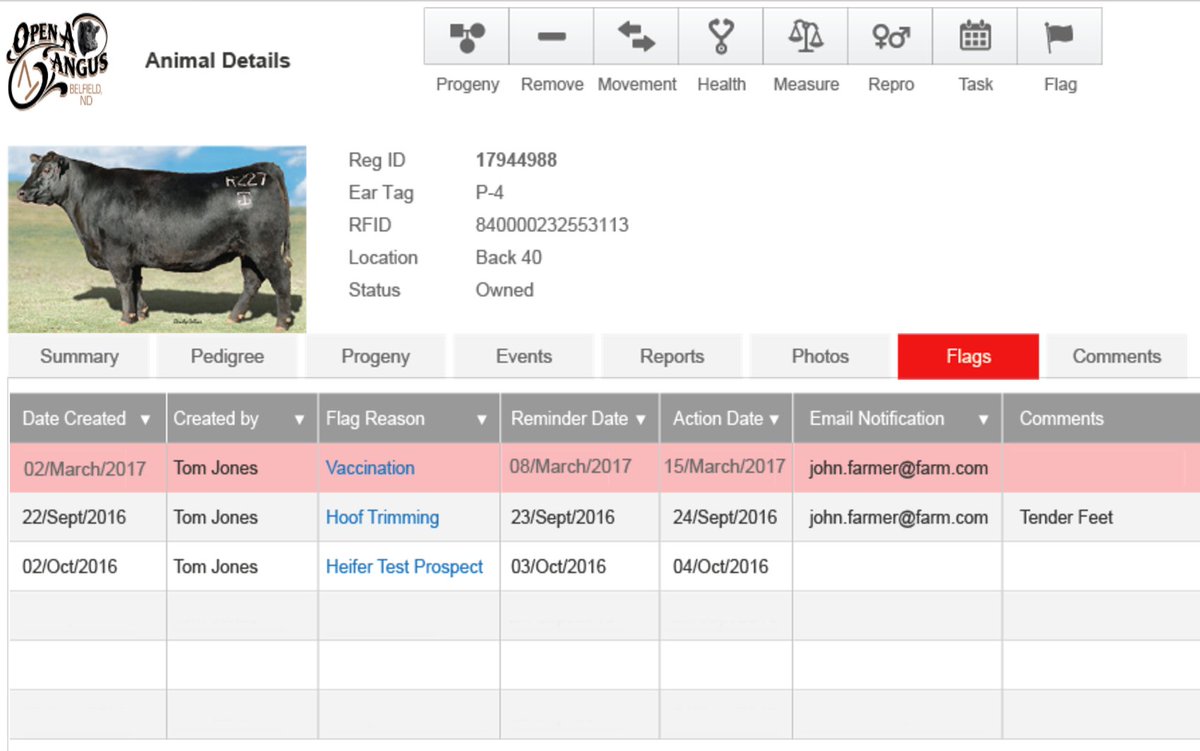Viewport: 1200px width, 751px height.
Task: Open the Hoof Trimming flag link
Action: (x=382, y=517)
